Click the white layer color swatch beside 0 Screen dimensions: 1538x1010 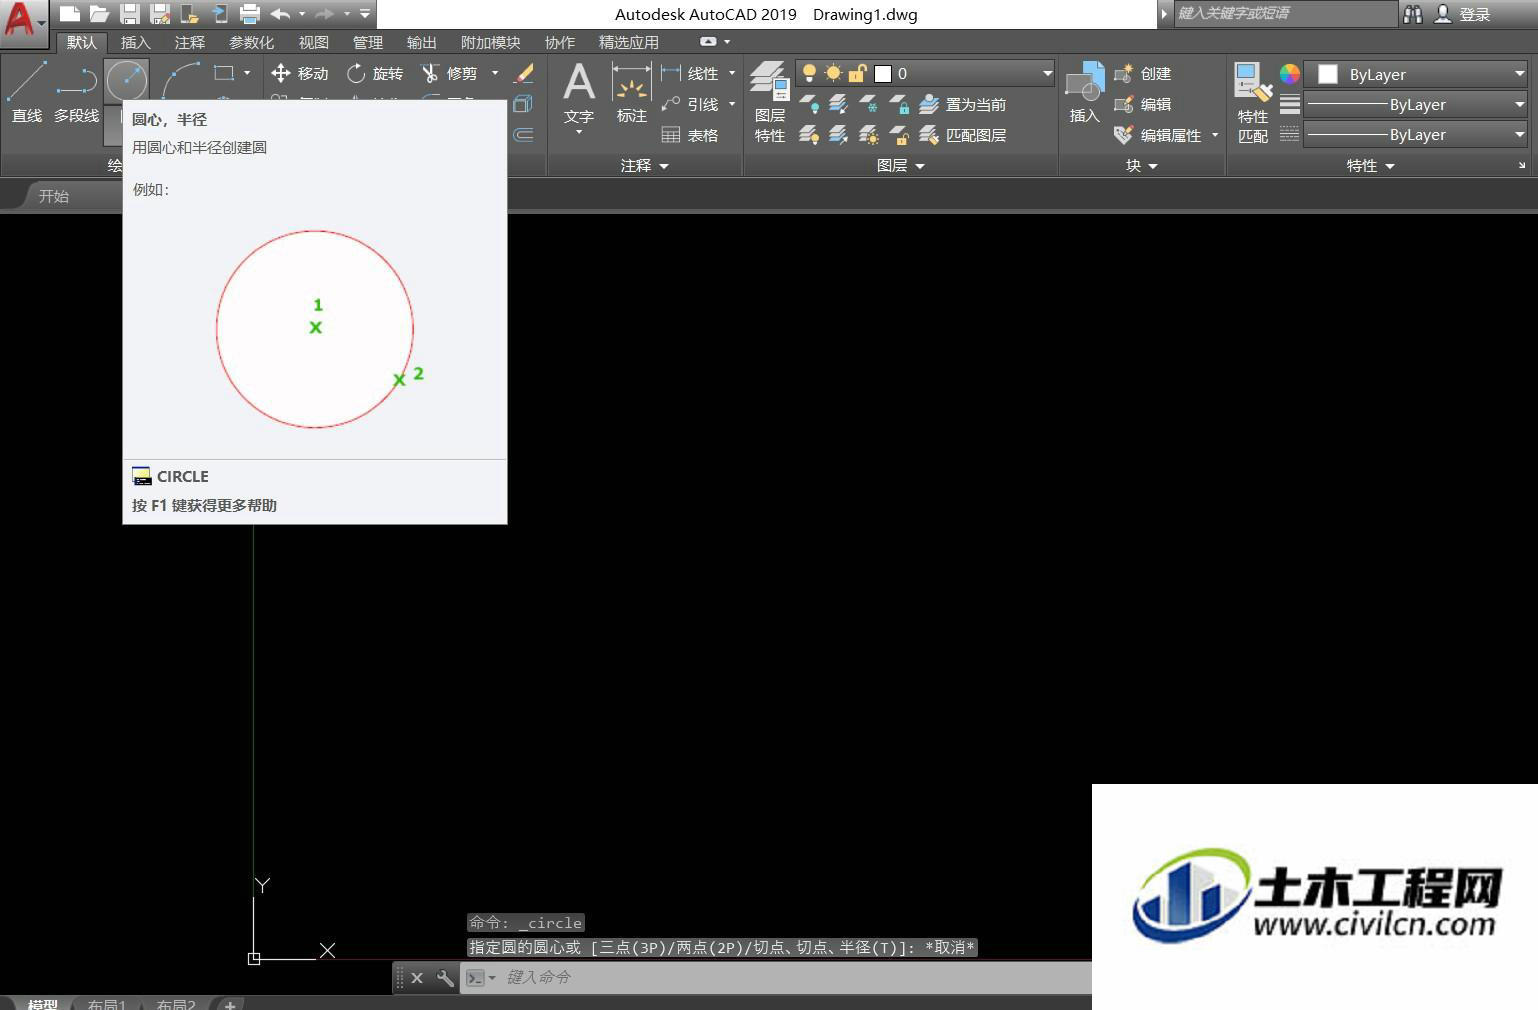(883, 73)
